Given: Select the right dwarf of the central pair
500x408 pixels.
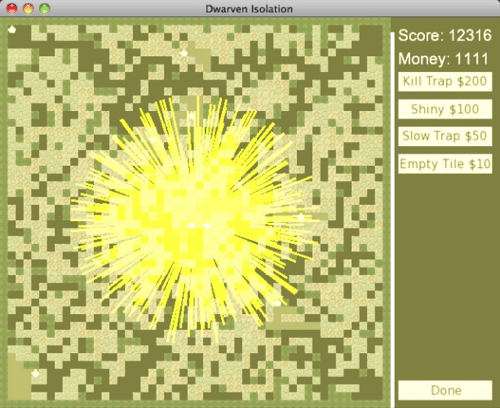Looking at the screenshot, I should [x=207, y=225].
